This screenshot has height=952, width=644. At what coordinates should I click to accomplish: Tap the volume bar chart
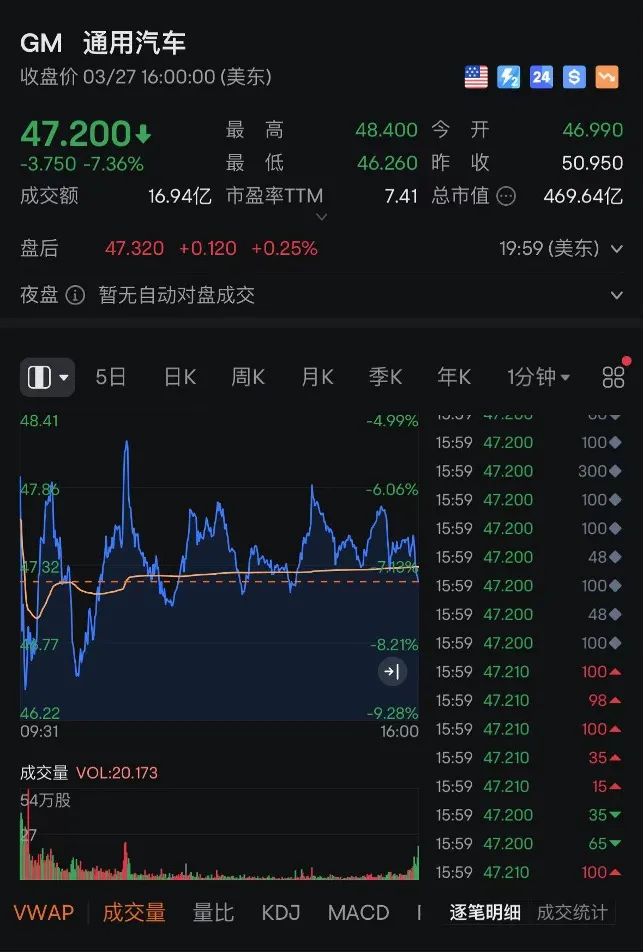(219, 834)
